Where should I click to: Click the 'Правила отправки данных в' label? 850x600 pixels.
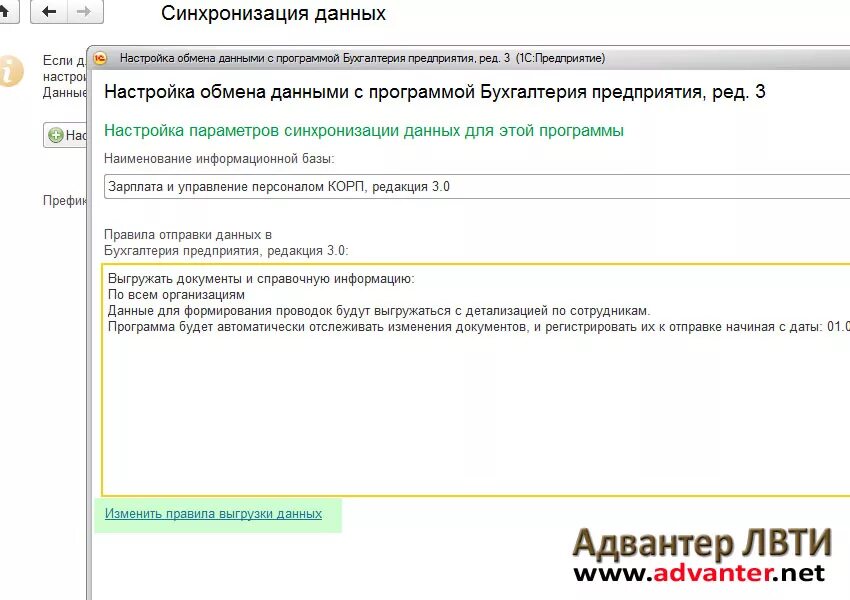(188, 235)
